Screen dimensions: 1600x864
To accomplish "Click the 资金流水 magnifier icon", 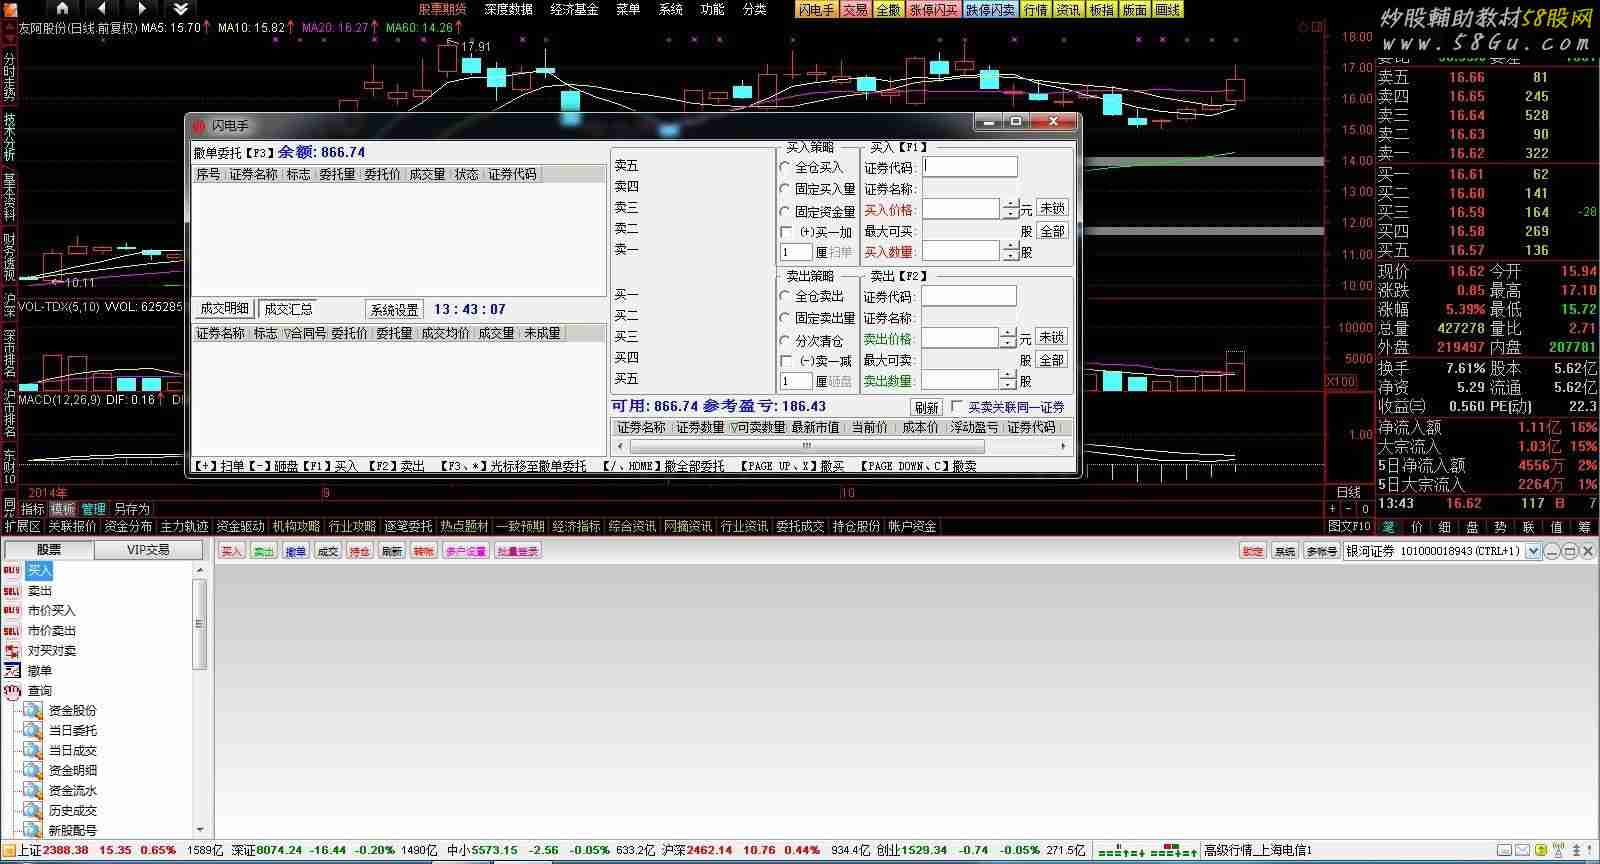I will click(33, 790).
